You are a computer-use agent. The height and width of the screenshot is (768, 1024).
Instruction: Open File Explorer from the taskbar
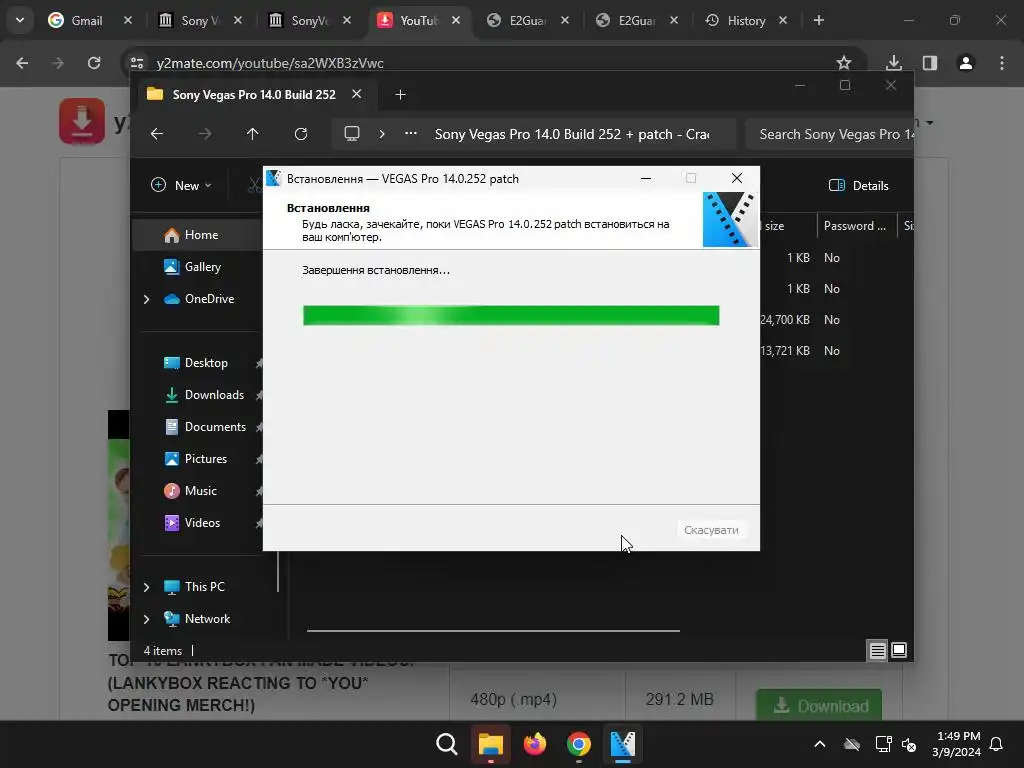490,744
